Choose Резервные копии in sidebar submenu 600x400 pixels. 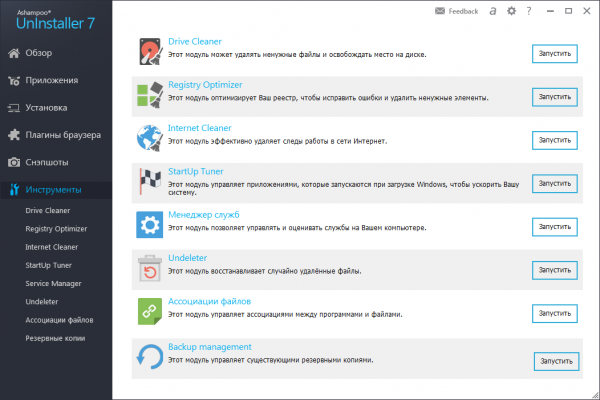tap(58, 339)
